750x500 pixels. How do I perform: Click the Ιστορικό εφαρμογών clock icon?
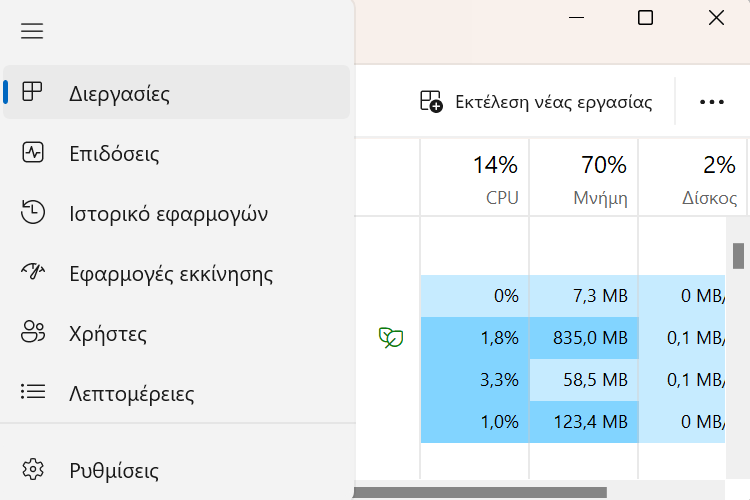tap(33, 212)
